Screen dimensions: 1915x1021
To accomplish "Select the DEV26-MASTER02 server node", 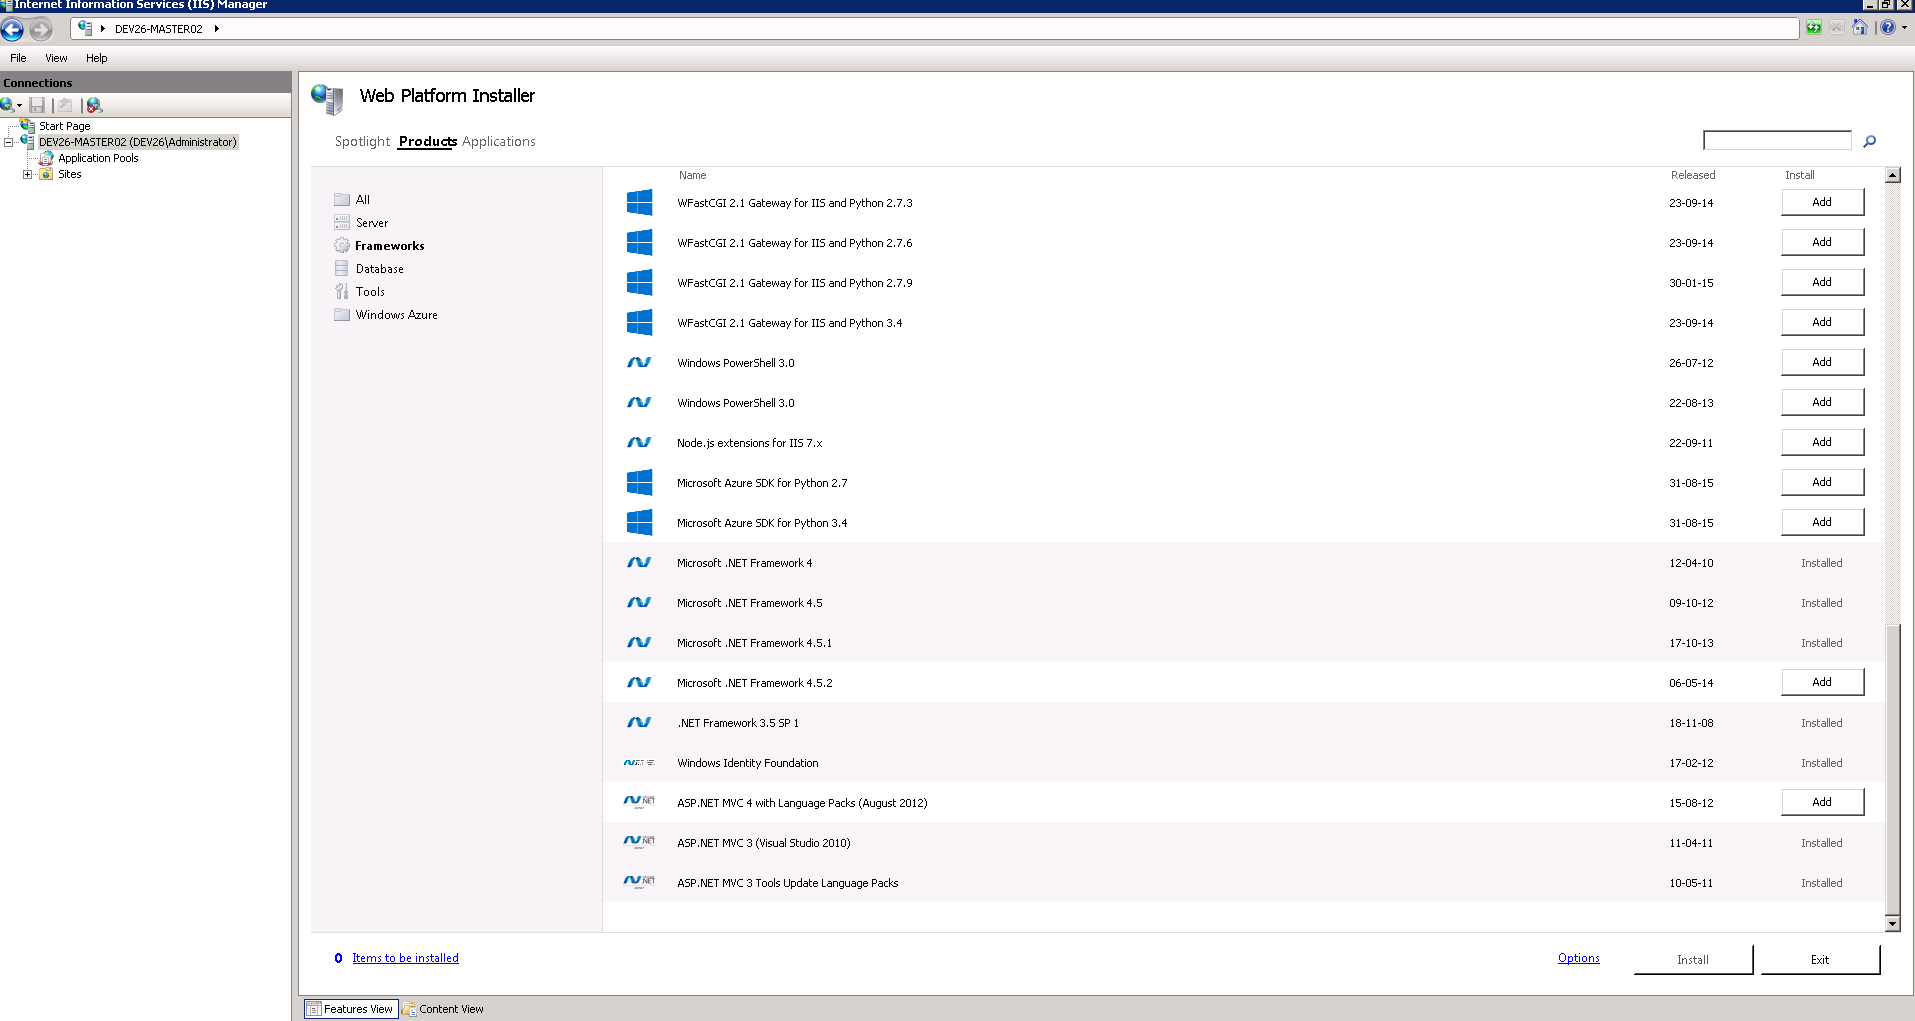I will click(138, 142).
